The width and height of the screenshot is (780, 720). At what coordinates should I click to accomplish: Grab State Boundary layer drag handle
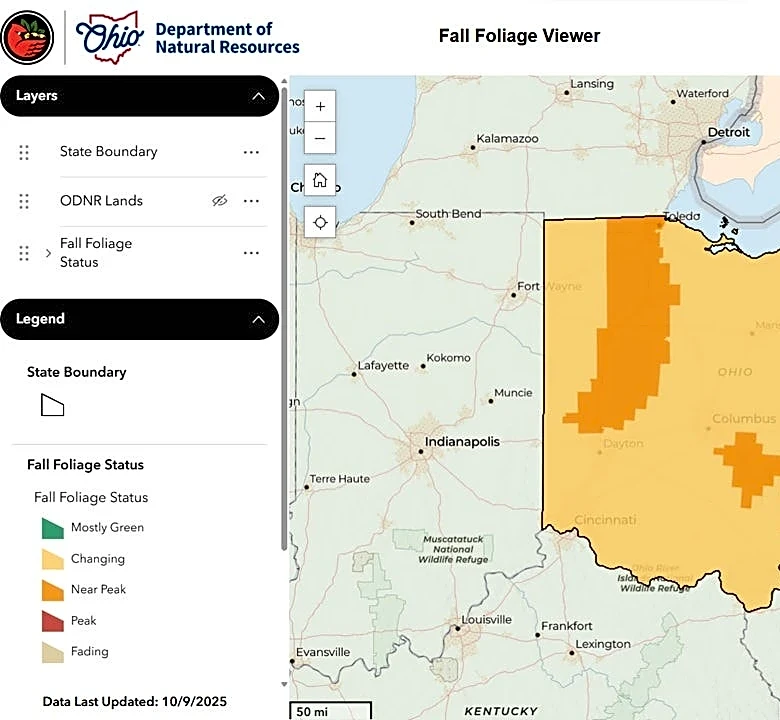pos(24,152)
